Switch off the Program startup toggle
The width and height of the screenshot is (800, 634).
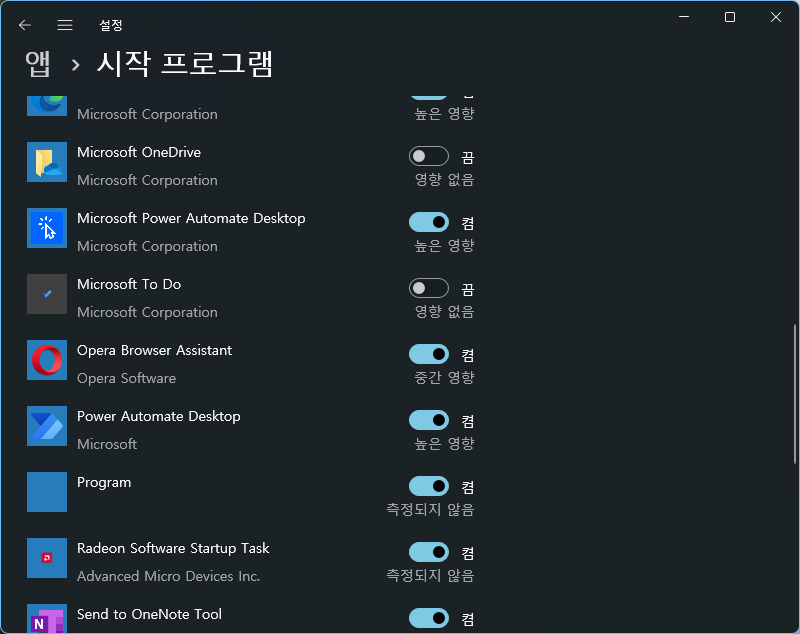pos(429,486)
